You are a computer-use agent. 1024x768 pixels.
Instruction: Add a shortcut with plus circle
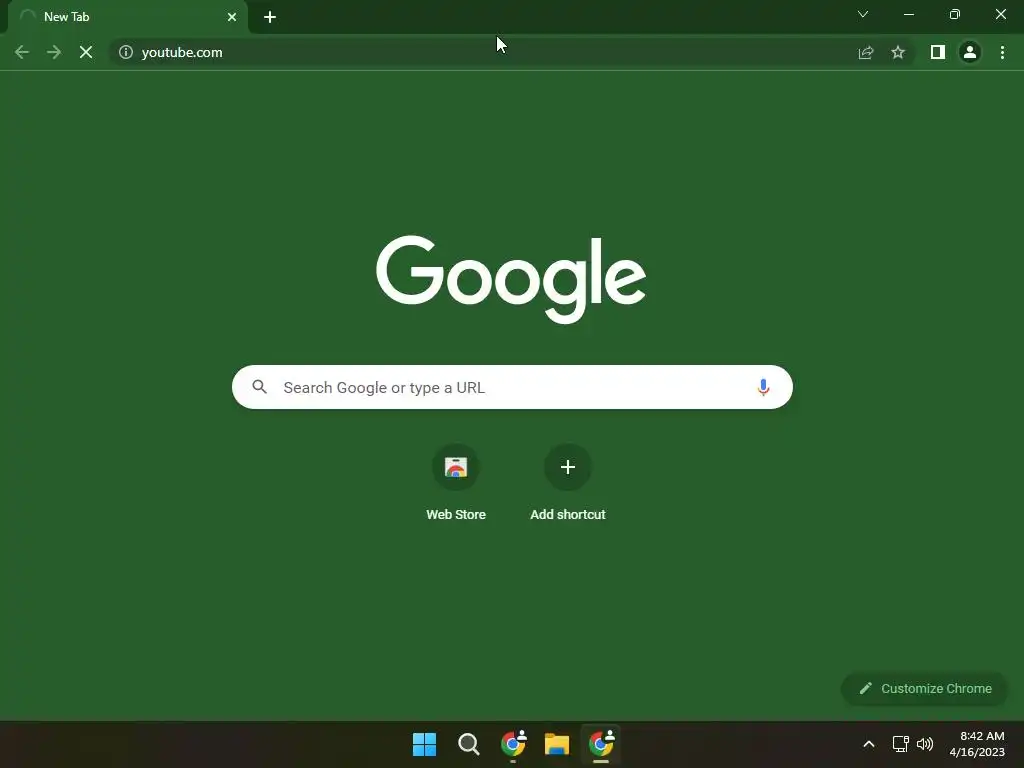pos(568,468)
